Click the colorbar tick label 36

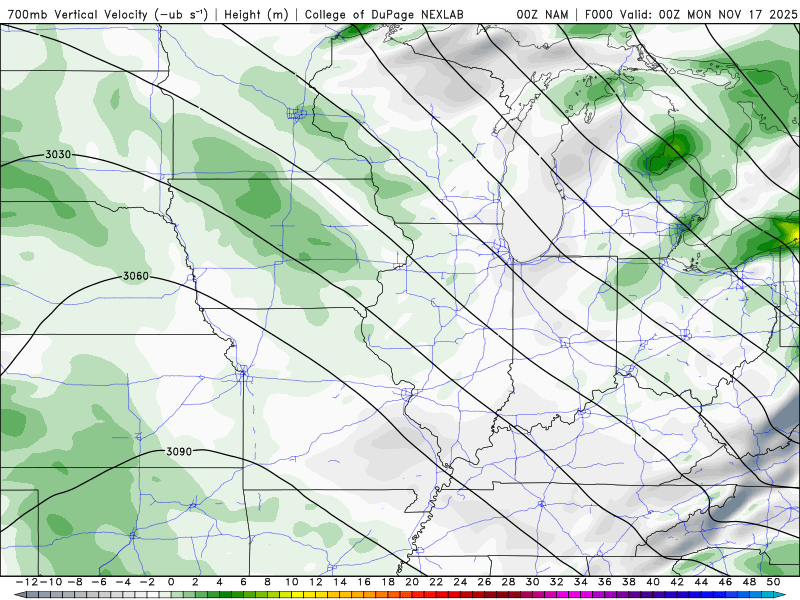tap(605, 582)
